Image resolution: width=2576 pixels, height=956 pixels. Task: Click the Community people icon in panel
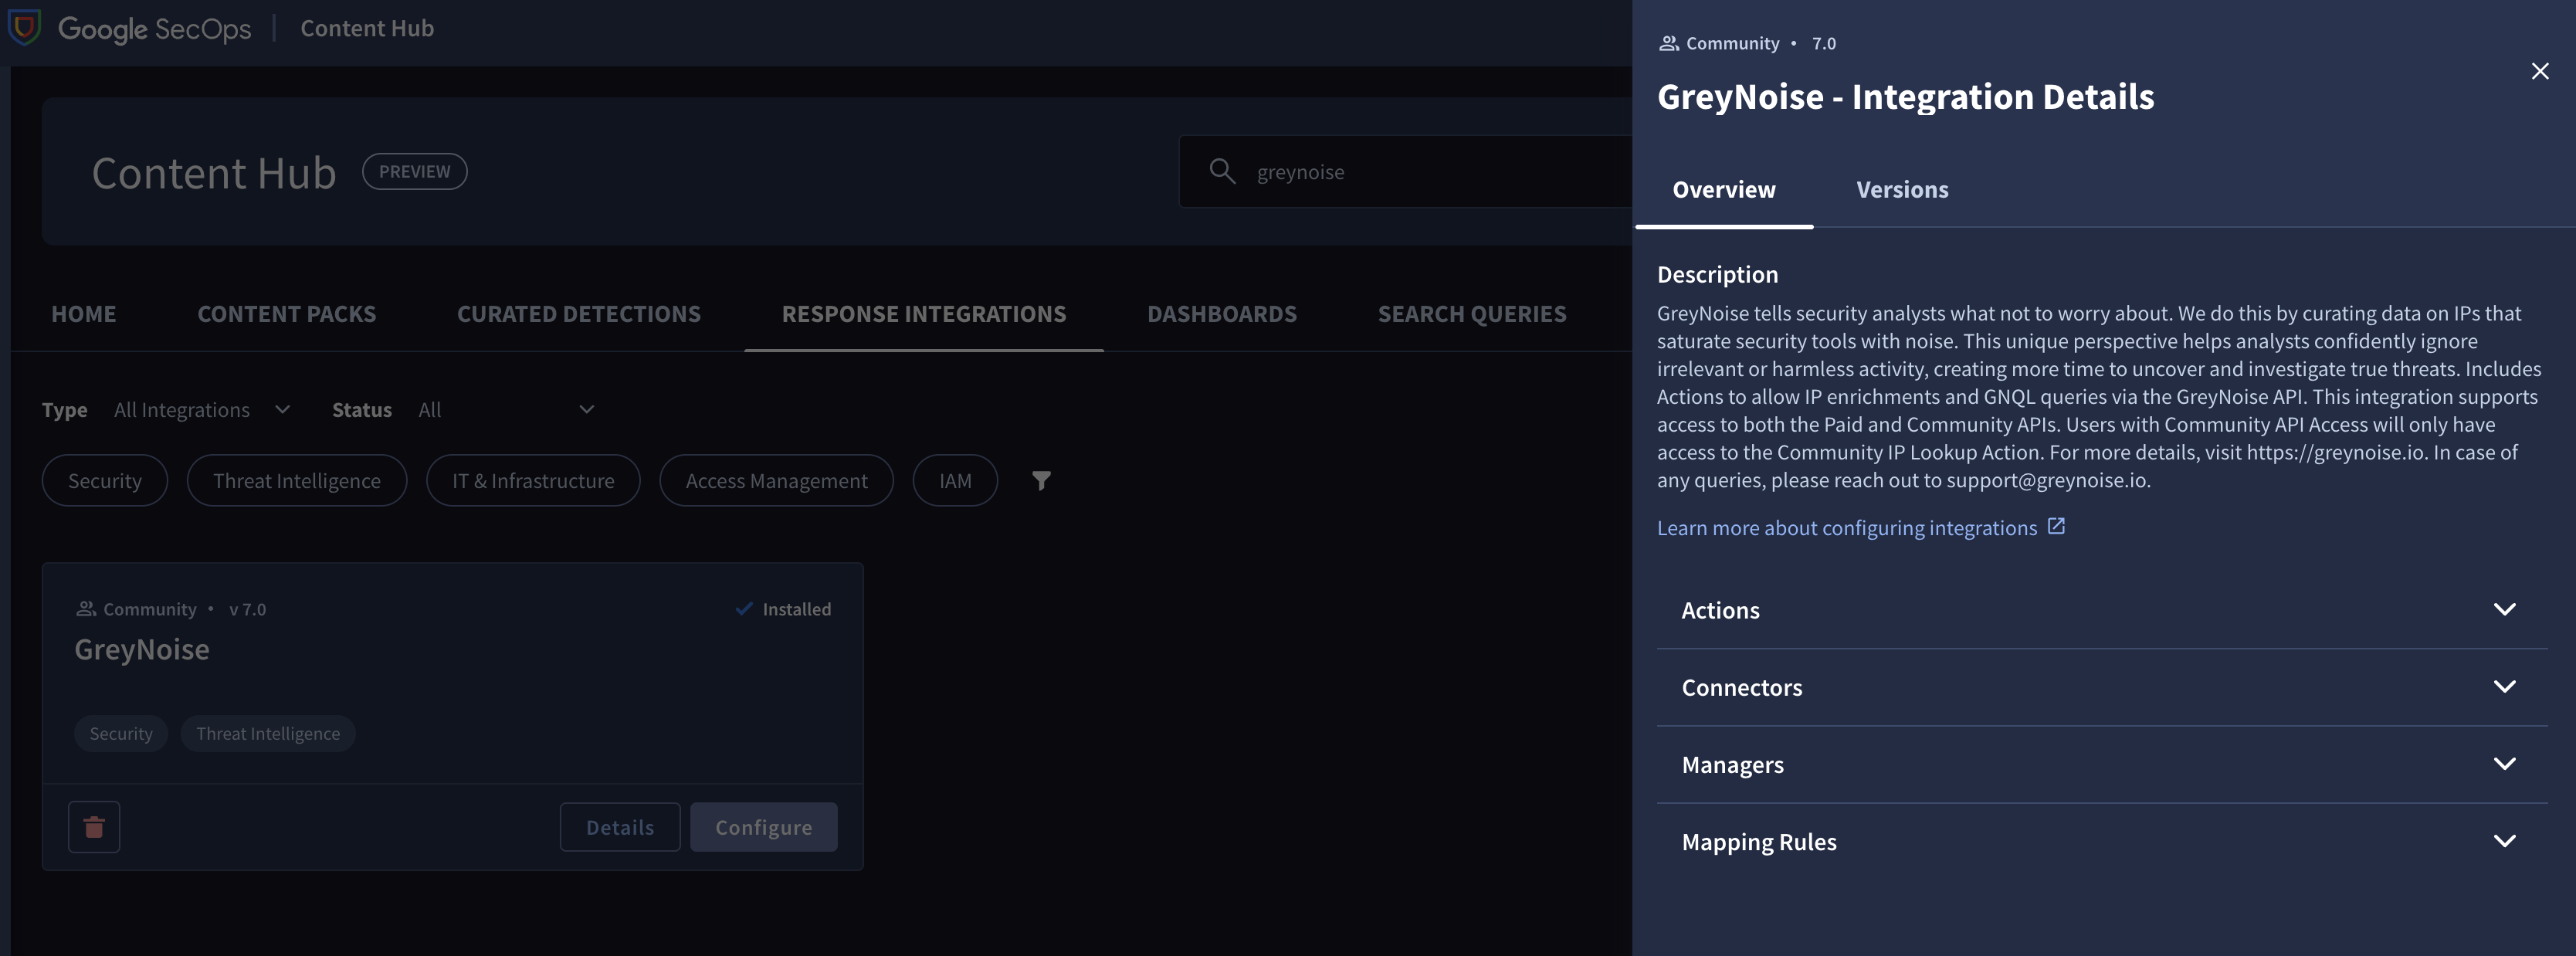1668,43
